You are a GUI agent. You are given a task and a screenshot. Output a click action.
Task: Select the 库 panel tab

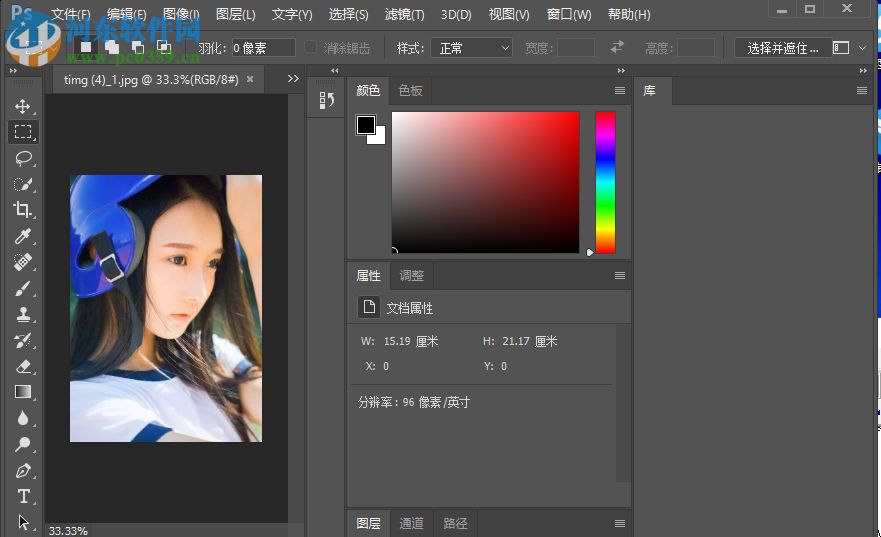coord(650,90)
